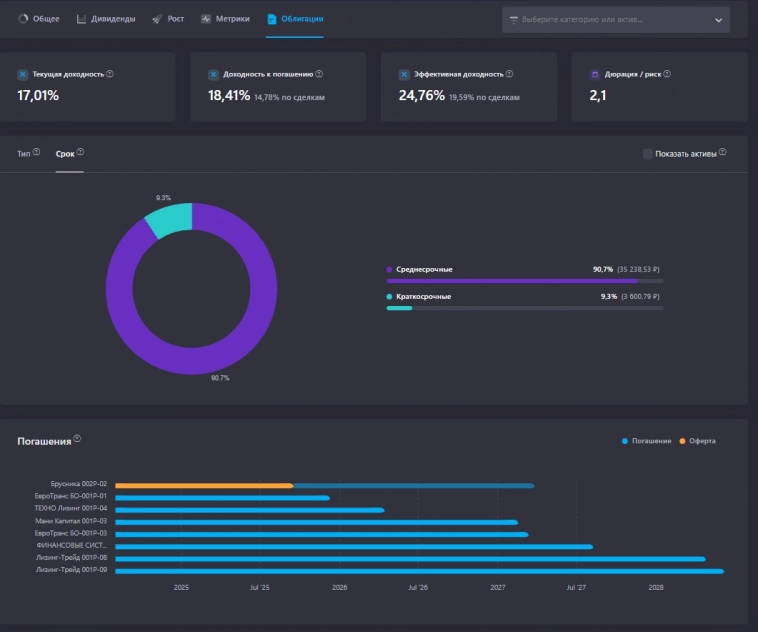This screenshot has height=632, width=758.
Task: Toggle the Погашение legend series
Action: pos(646,441)
